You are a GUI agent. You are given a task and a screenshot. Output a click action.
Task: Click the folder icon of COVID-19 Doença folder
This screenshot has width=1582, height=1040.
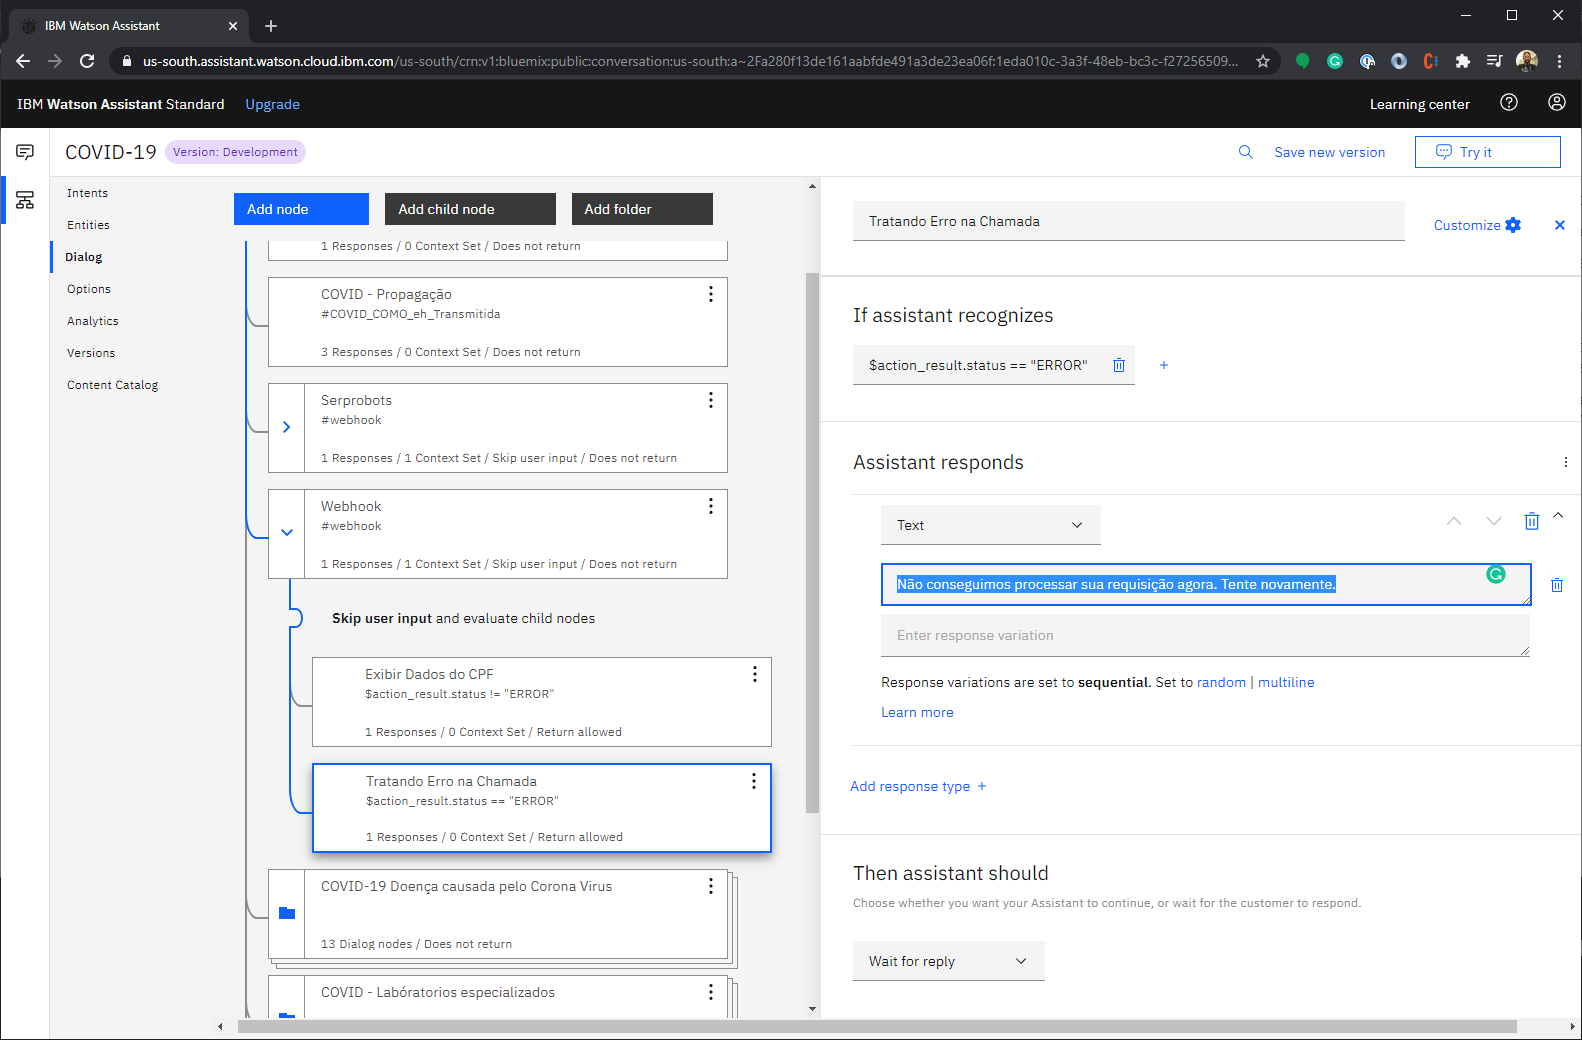pos(287,913)
